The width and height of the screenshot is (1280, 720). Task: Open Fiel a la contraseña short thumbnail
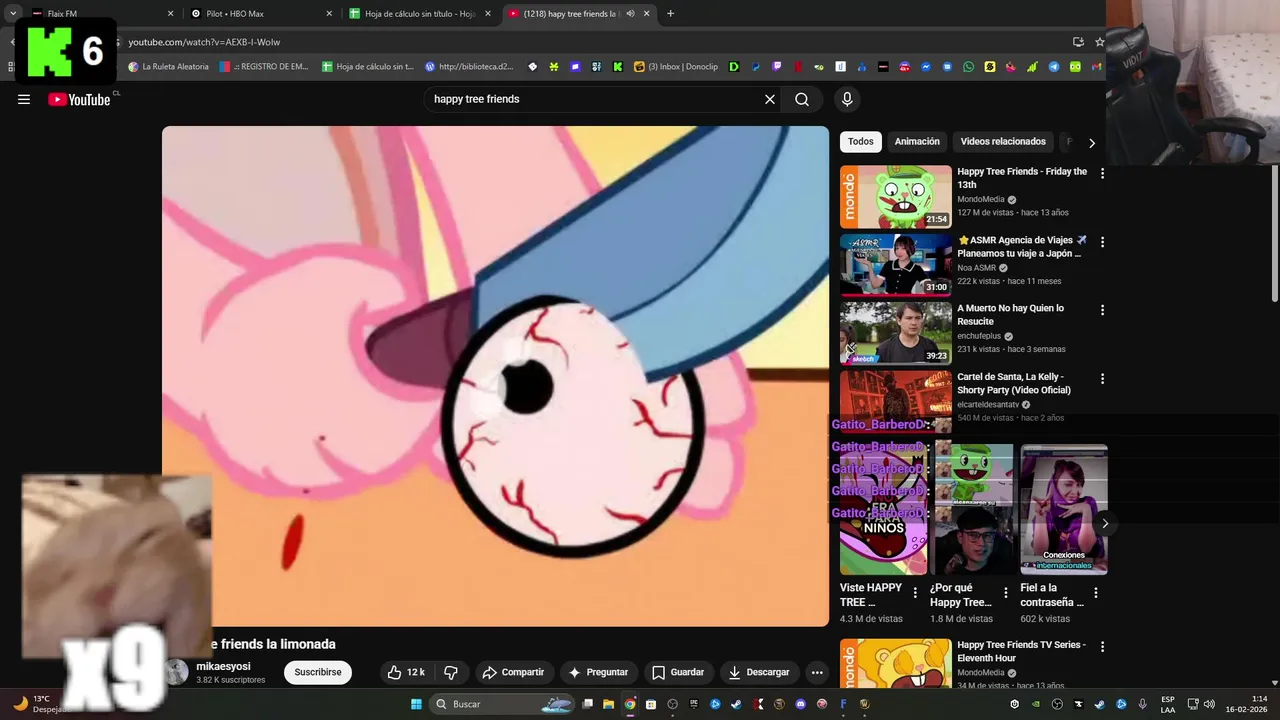[1064, 509]
